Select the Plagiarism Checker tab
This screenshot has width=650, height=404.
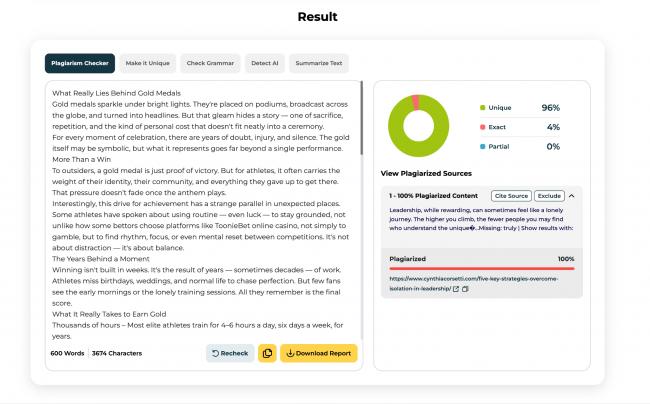80,63
